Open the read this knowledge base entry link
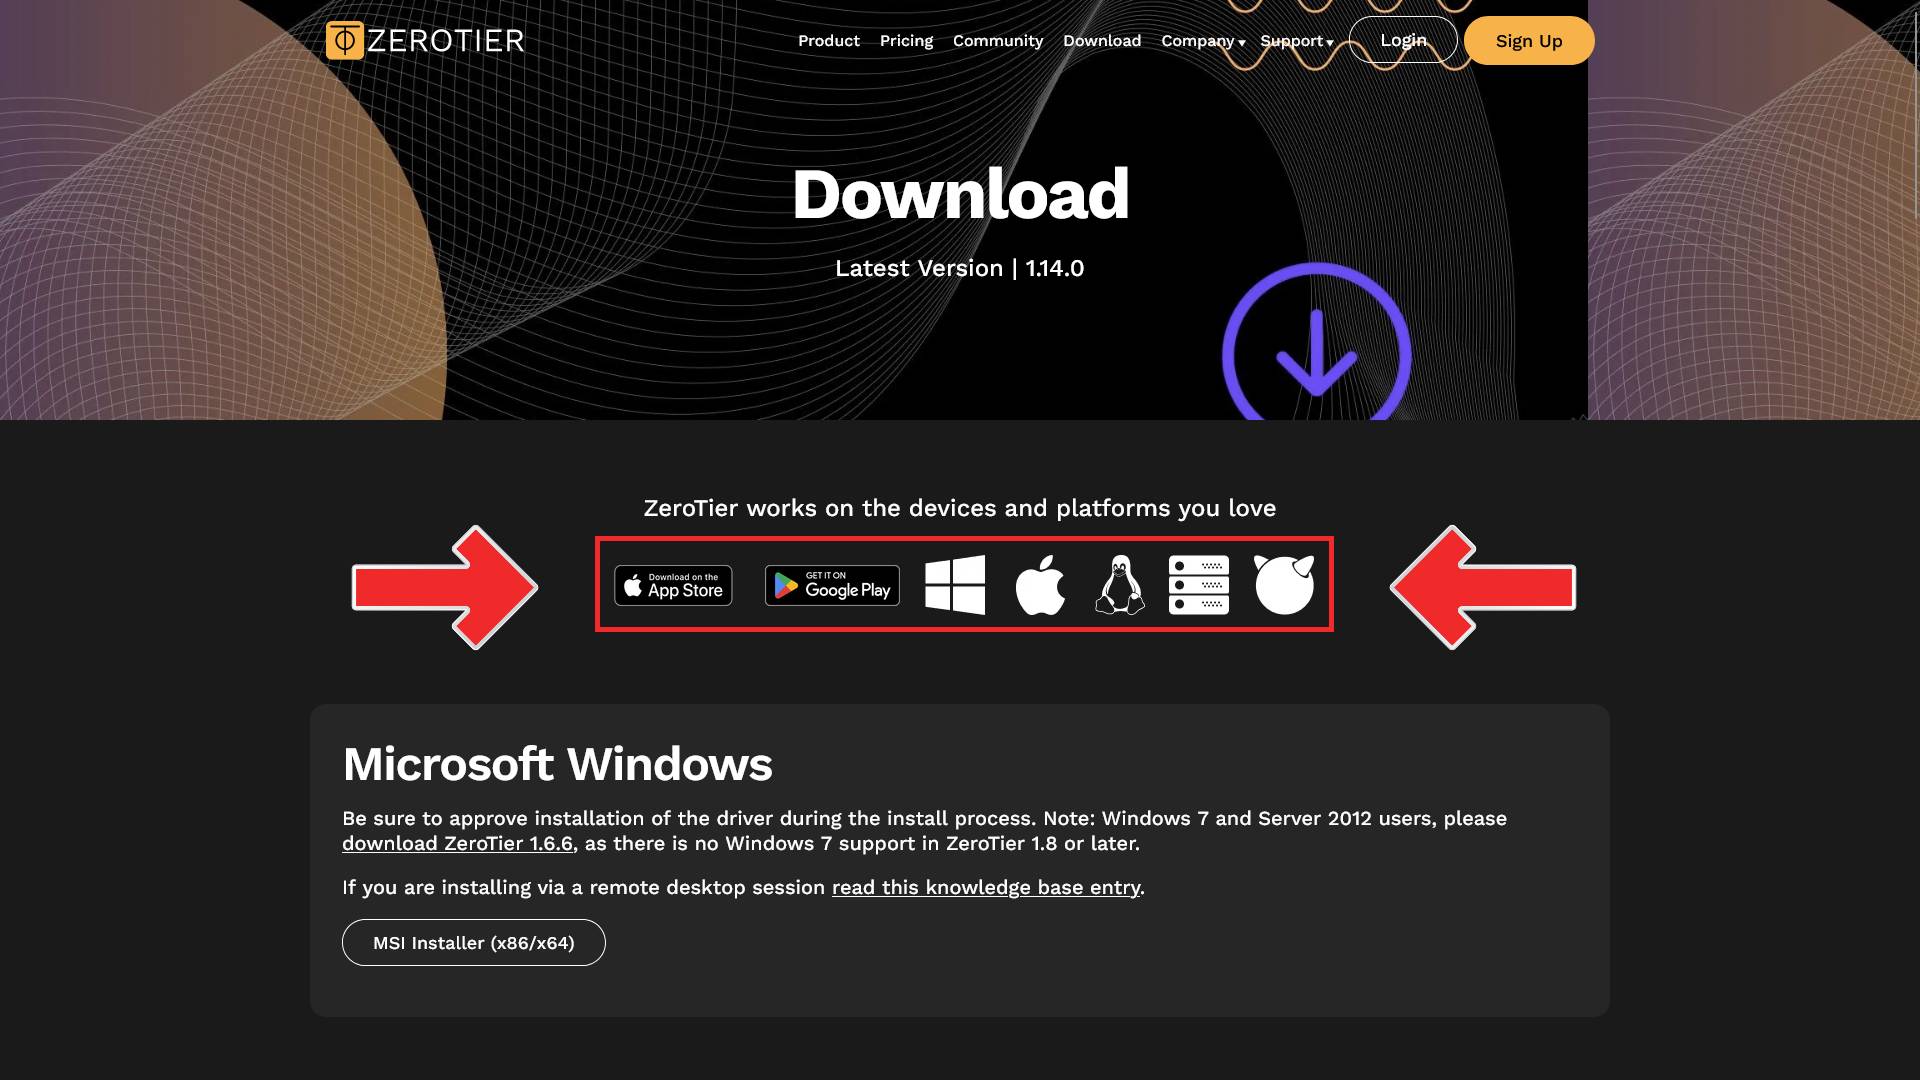The height and width of the screenshot is (1080, 1920). pos(986,887)
